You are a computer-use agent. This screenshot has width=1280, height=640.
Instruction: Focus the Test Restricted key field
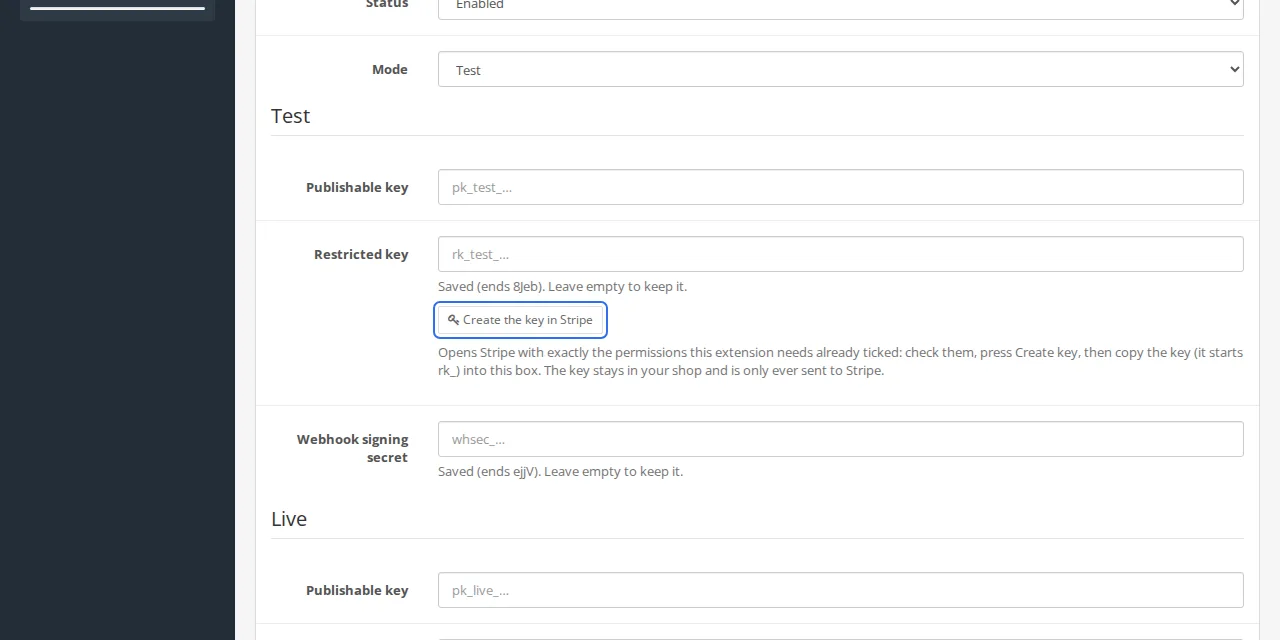[840, 254]
